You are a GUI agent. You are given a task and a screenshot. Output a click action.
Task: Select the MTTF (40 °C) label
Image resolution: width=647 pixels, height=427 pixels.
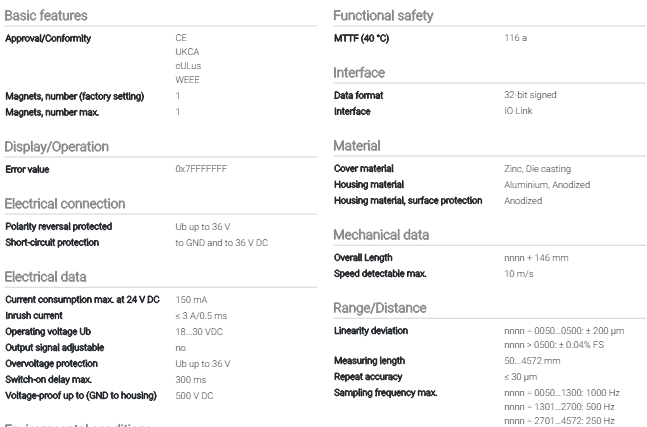pos(361,38)
